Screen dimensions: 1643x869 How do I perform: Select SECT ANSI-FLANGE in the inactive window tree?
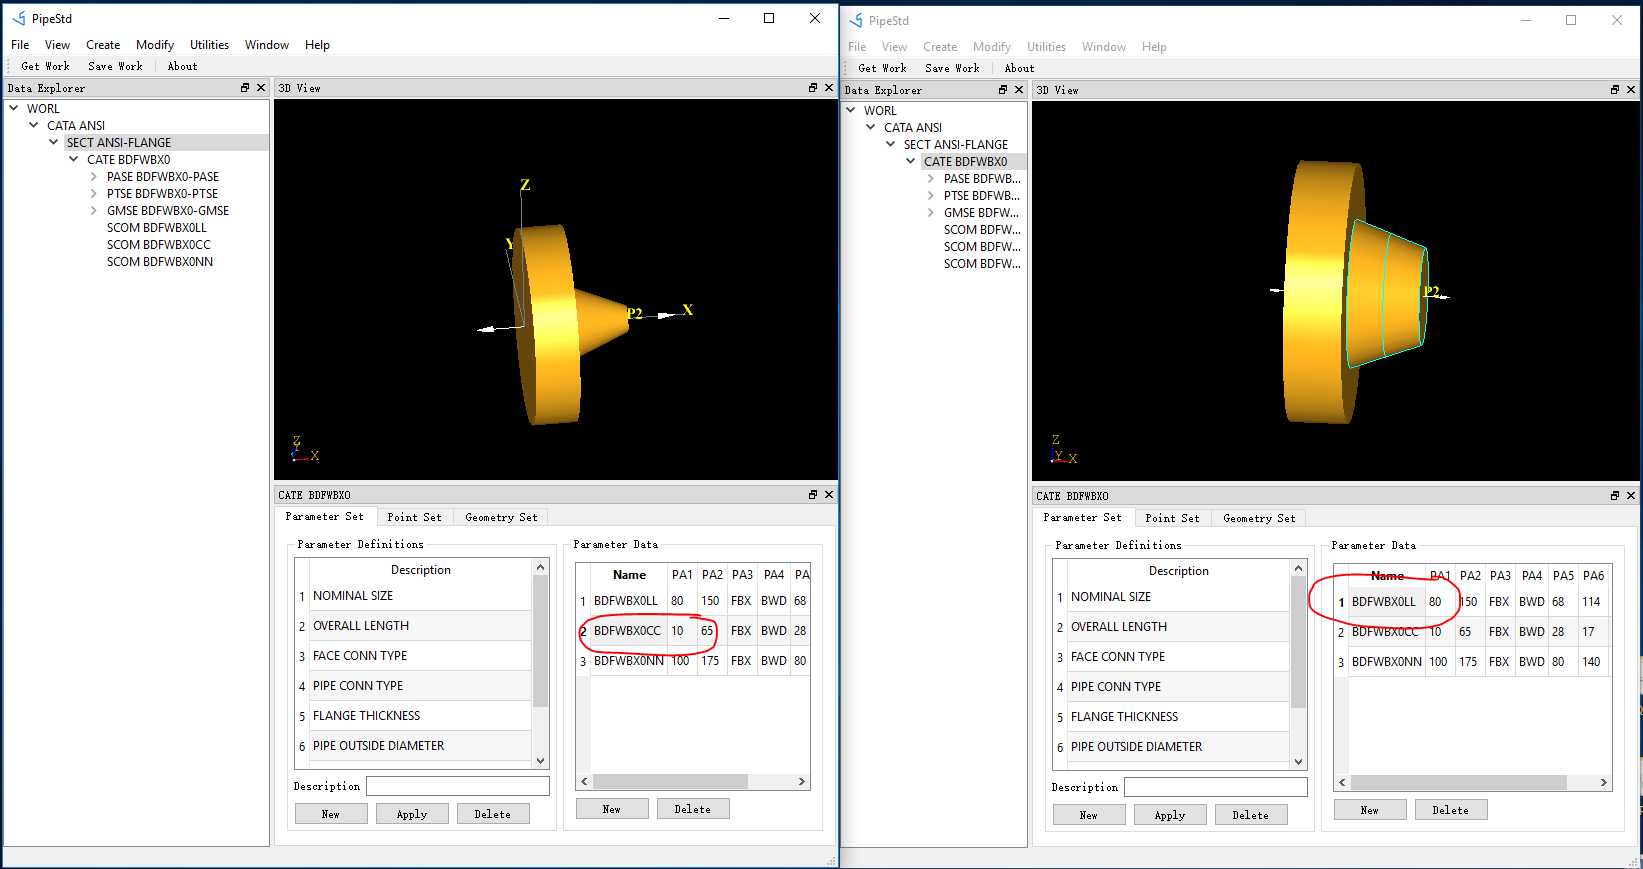click(956, 144)
